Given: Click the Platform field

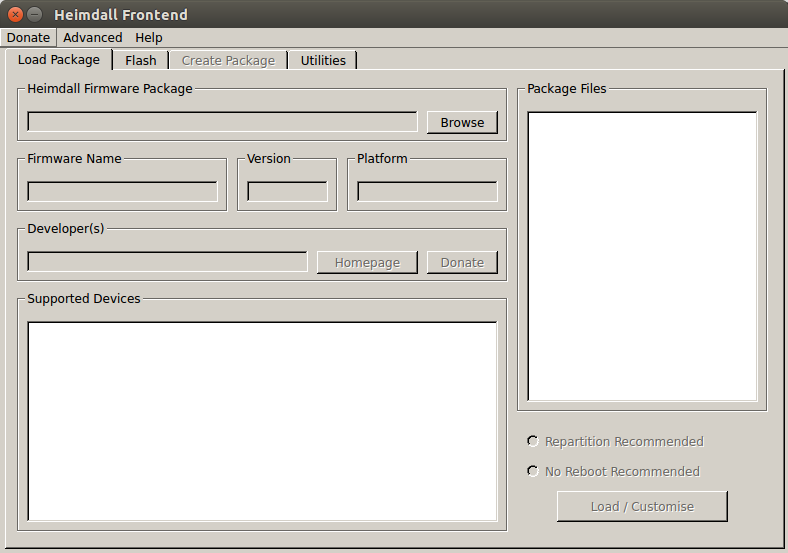Looking at the screenshot, I should tap(427, 192).
